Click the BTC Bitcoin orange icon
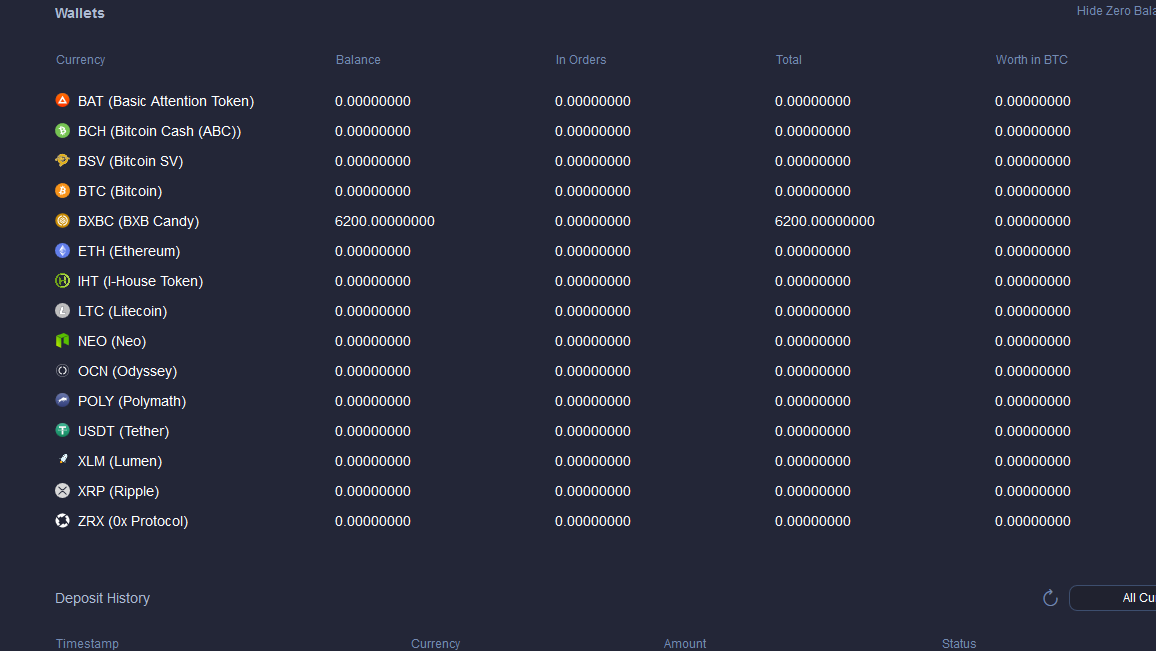This screenshot has height=651, width=1156. click(63, 190)
